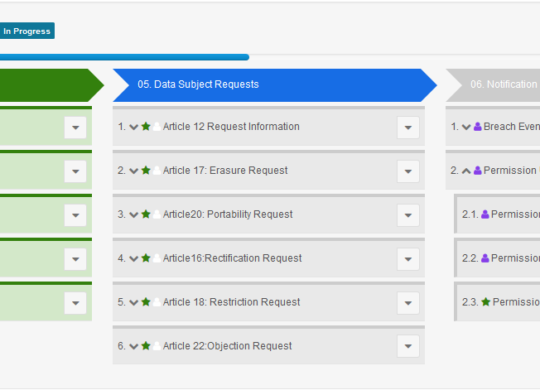Viewport: 540px width, 390px height.
Task: Click green star on Article 12 Request Information
Action: (x=146, y=126)
